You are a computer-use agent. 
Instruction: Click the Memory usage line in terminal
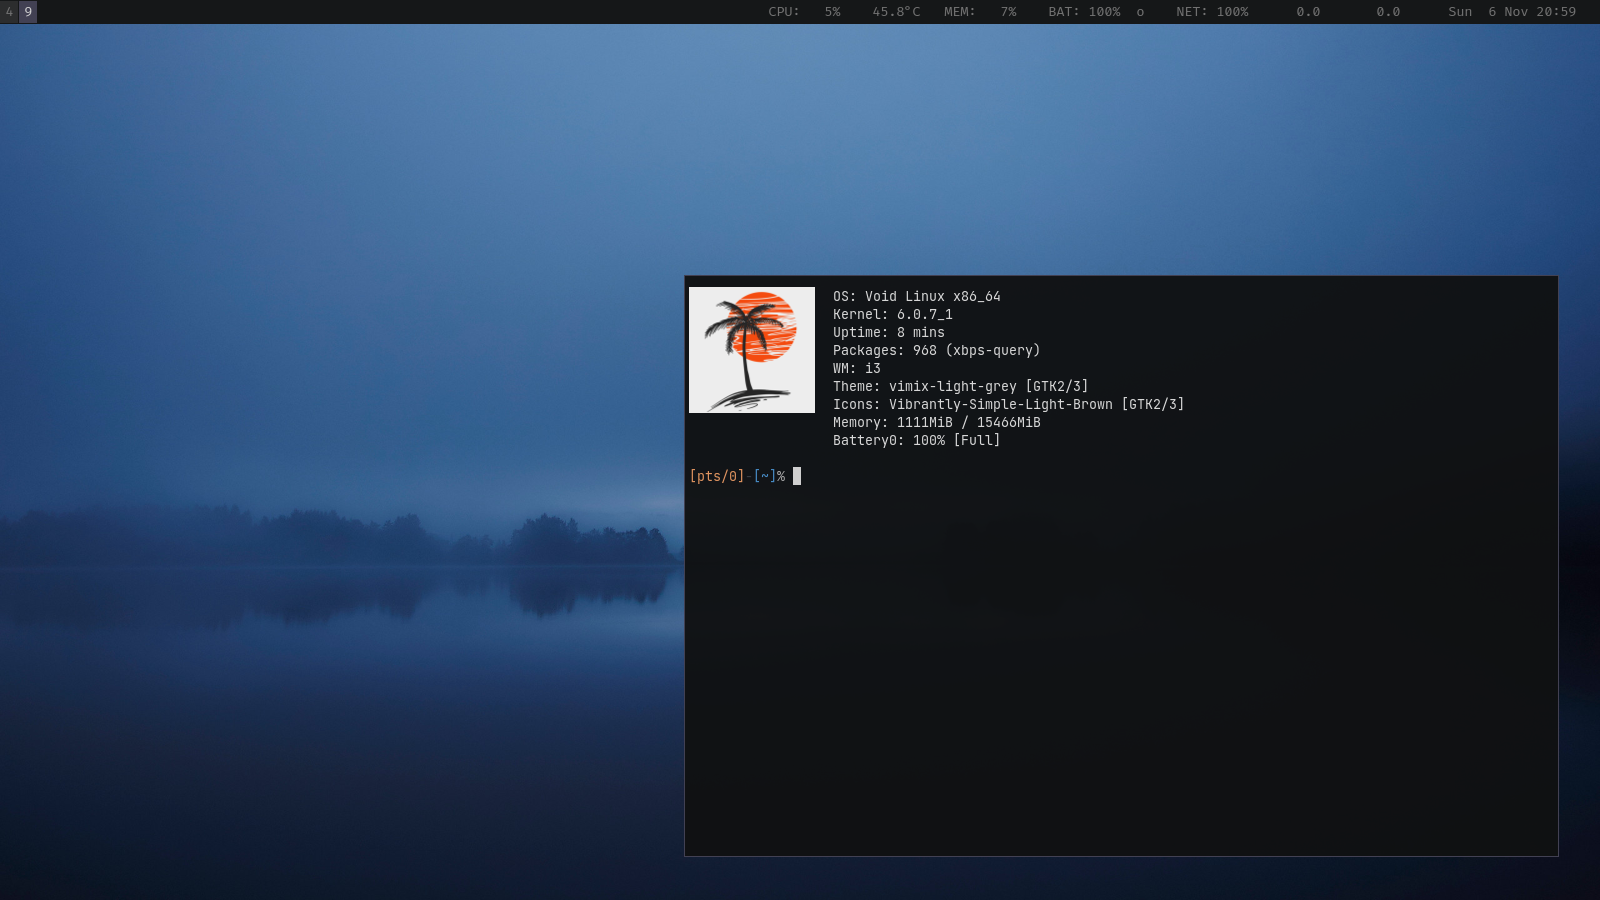tap(936, 422)
